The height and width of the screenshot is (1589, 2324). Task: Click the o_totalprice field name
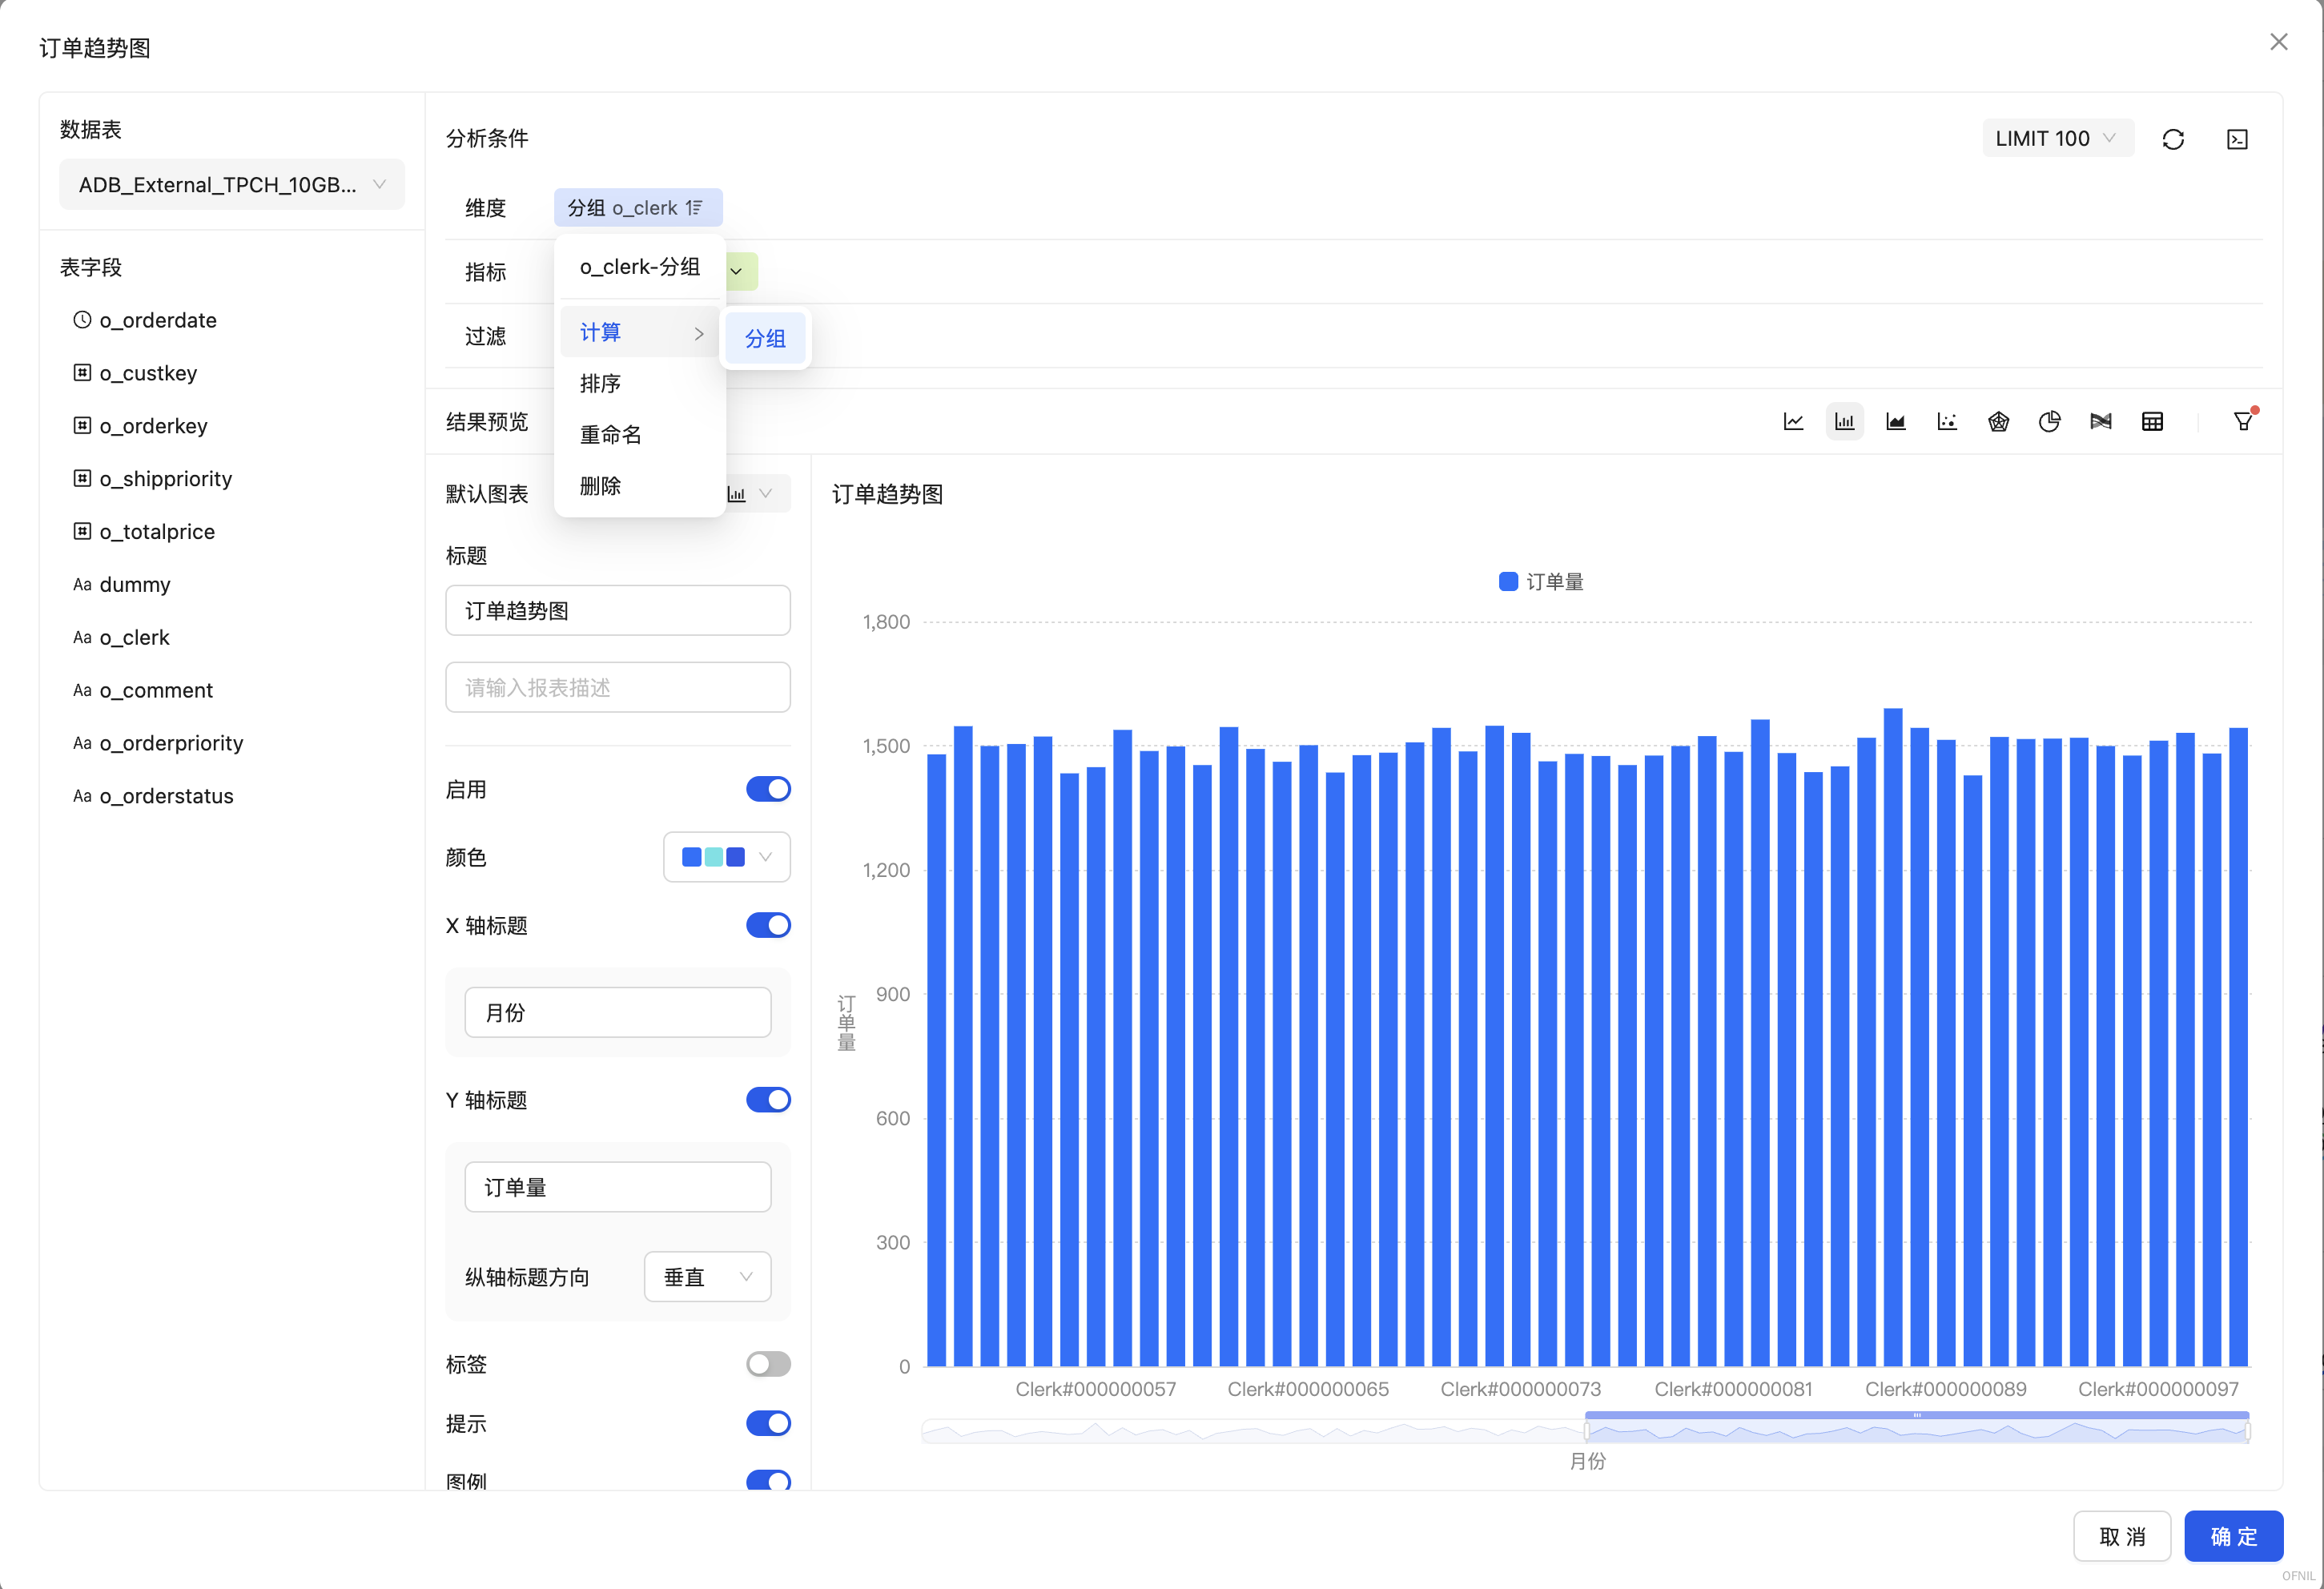[x=157, y=531]
